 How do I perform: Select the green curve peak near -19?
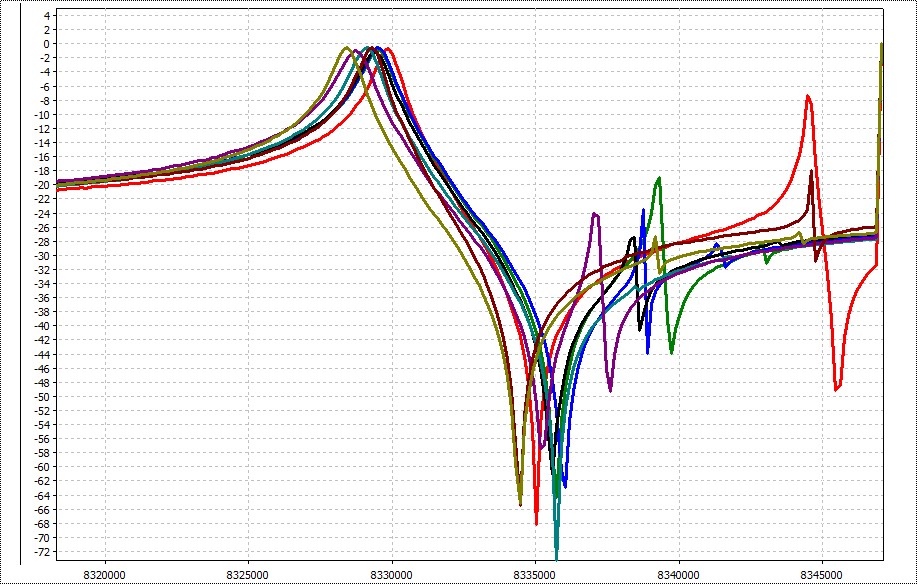[x=659, y=179]
